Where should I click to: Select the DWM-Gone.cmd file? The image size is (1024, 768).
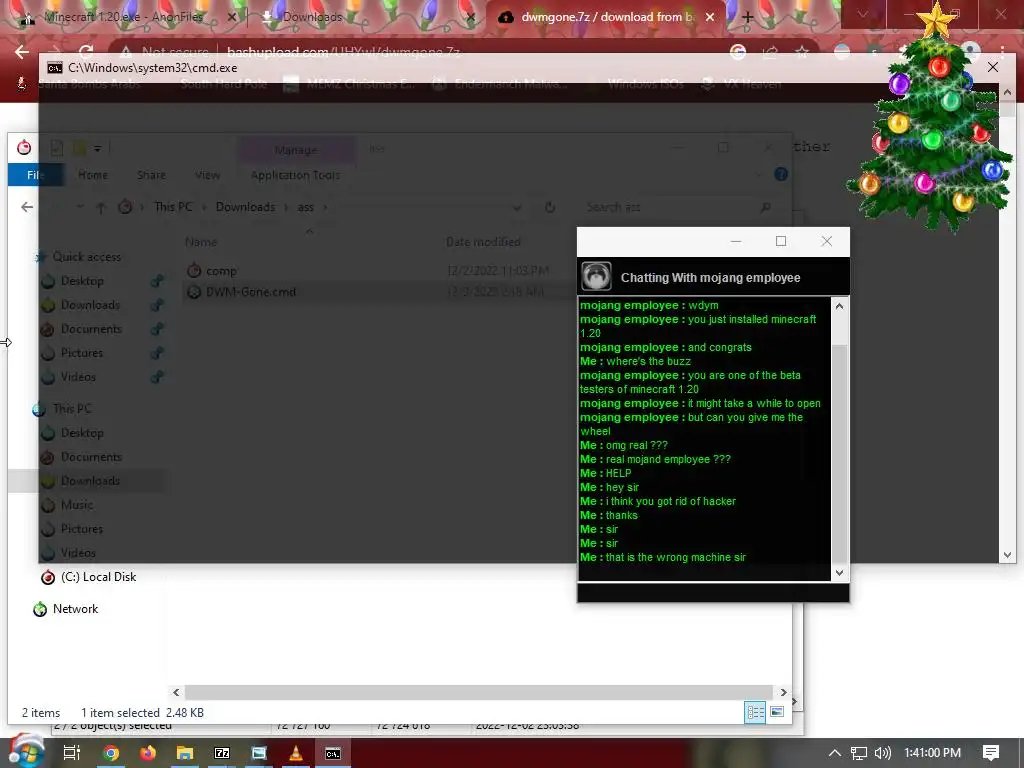pos(251,292)
